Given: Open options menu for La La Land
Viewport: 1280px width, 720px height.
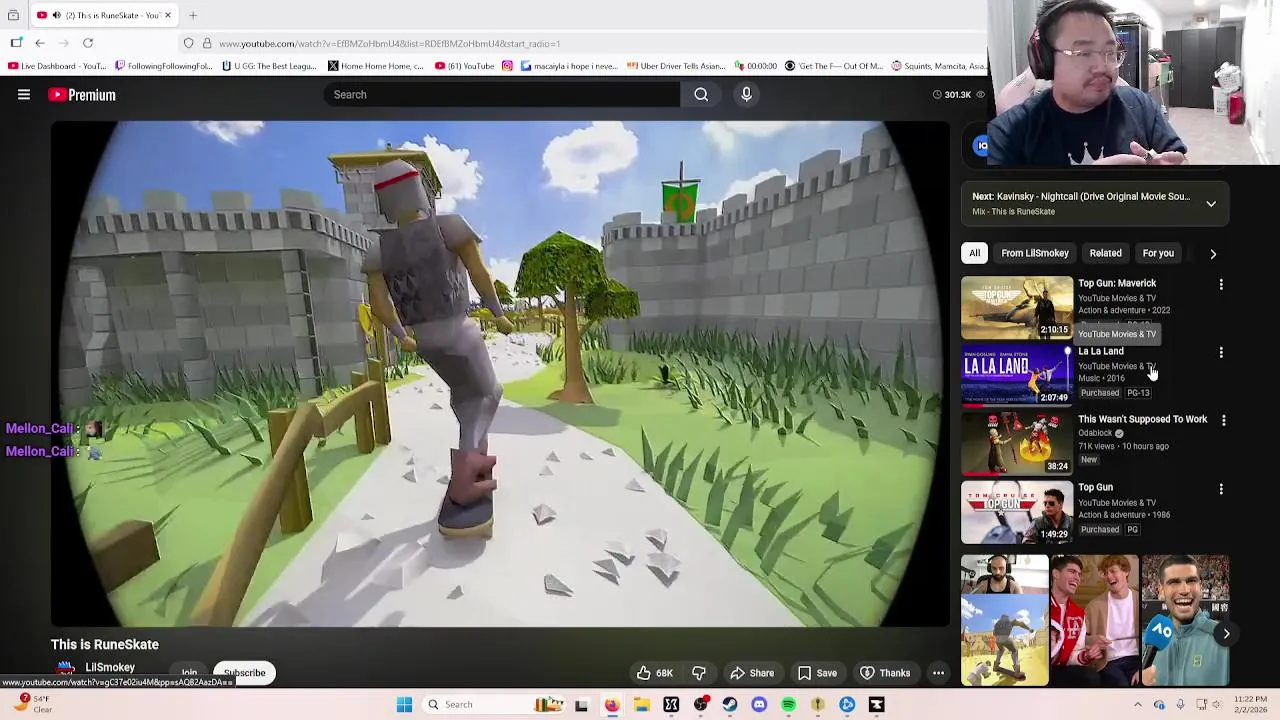Looking at the screenshot, I should click(x=1221, y=353).
